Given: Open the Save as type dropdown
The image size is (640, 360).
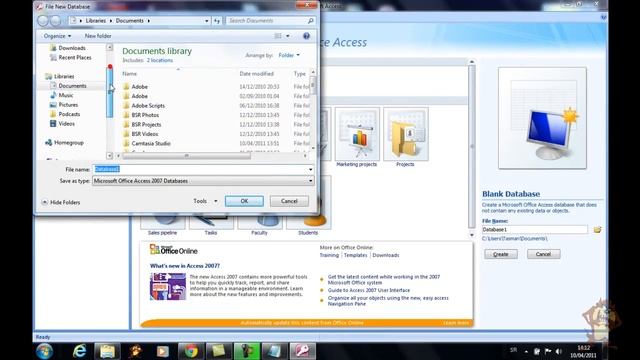Looking at the screenshot, I should click(203, 180).
